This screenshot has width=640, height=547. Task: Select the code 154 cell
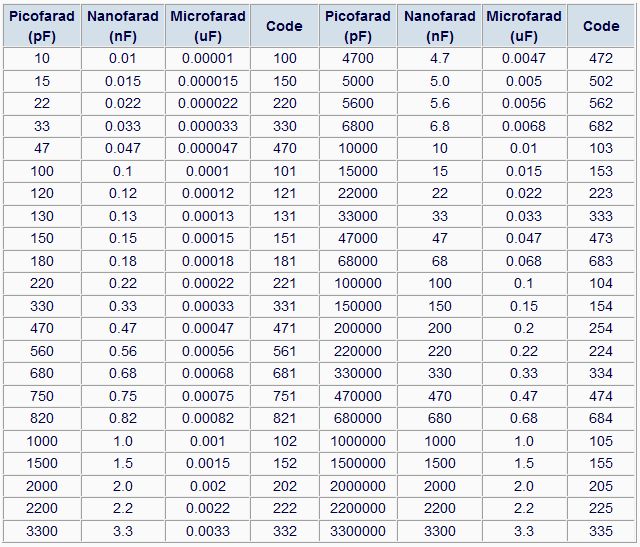click(600, 306)
